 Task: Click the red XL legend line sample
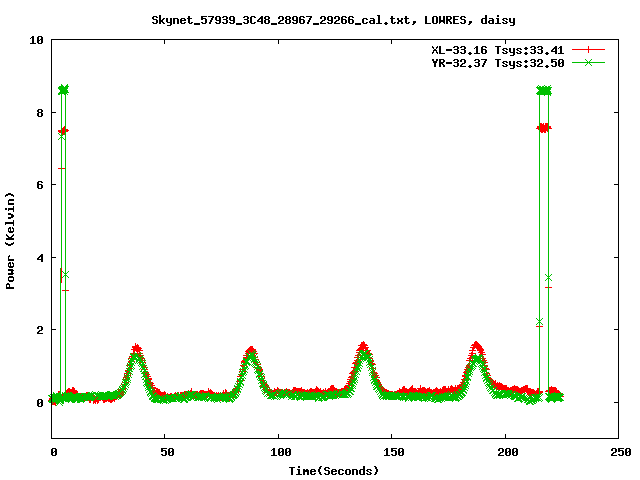(x=588, y=50)
